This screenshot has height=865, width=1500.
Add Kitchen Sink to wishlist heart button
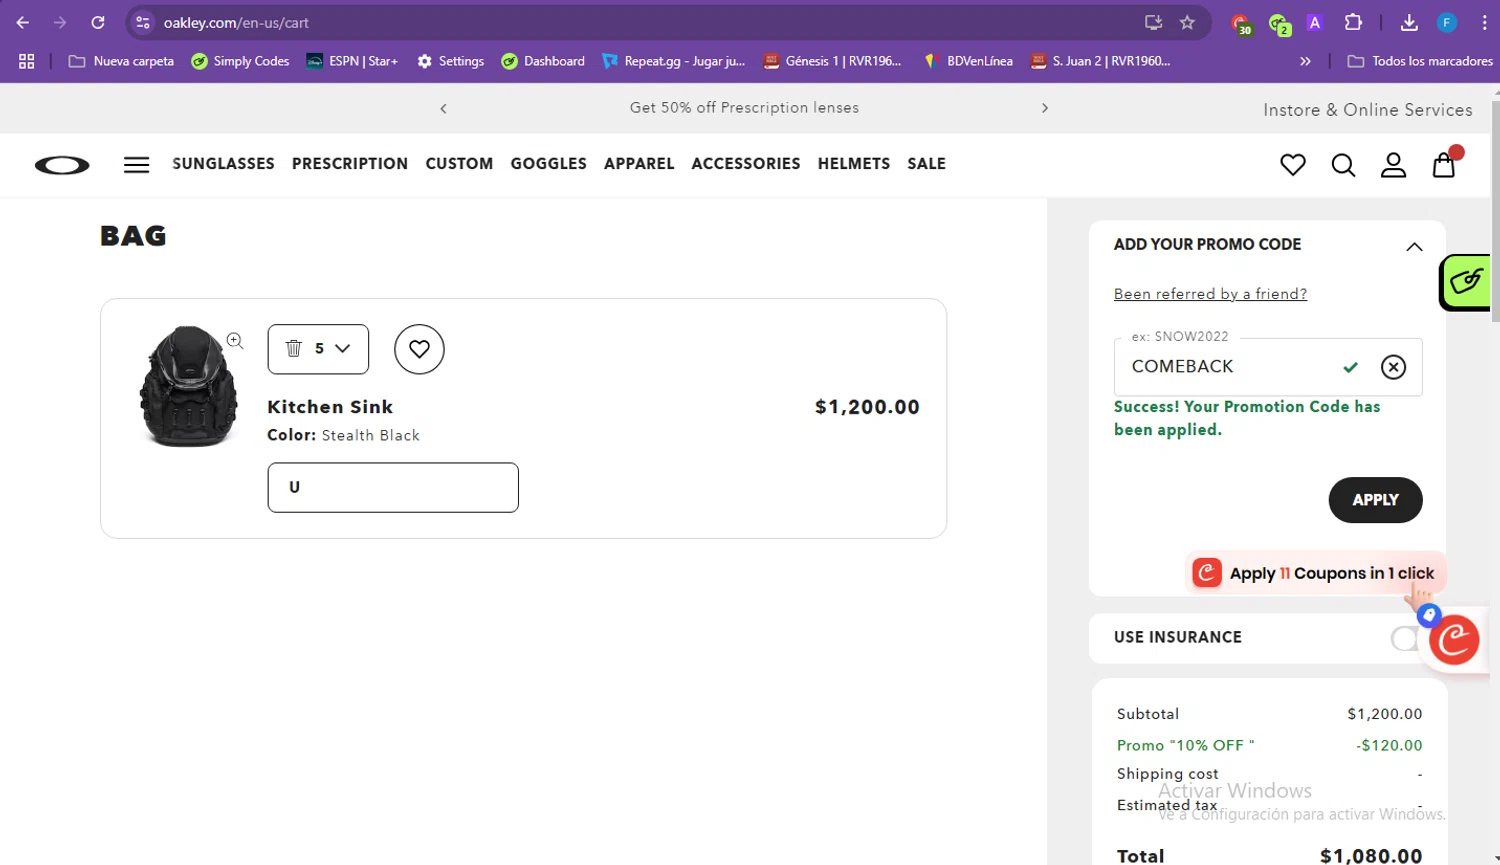pyautogui.click(x=419, y=349)
